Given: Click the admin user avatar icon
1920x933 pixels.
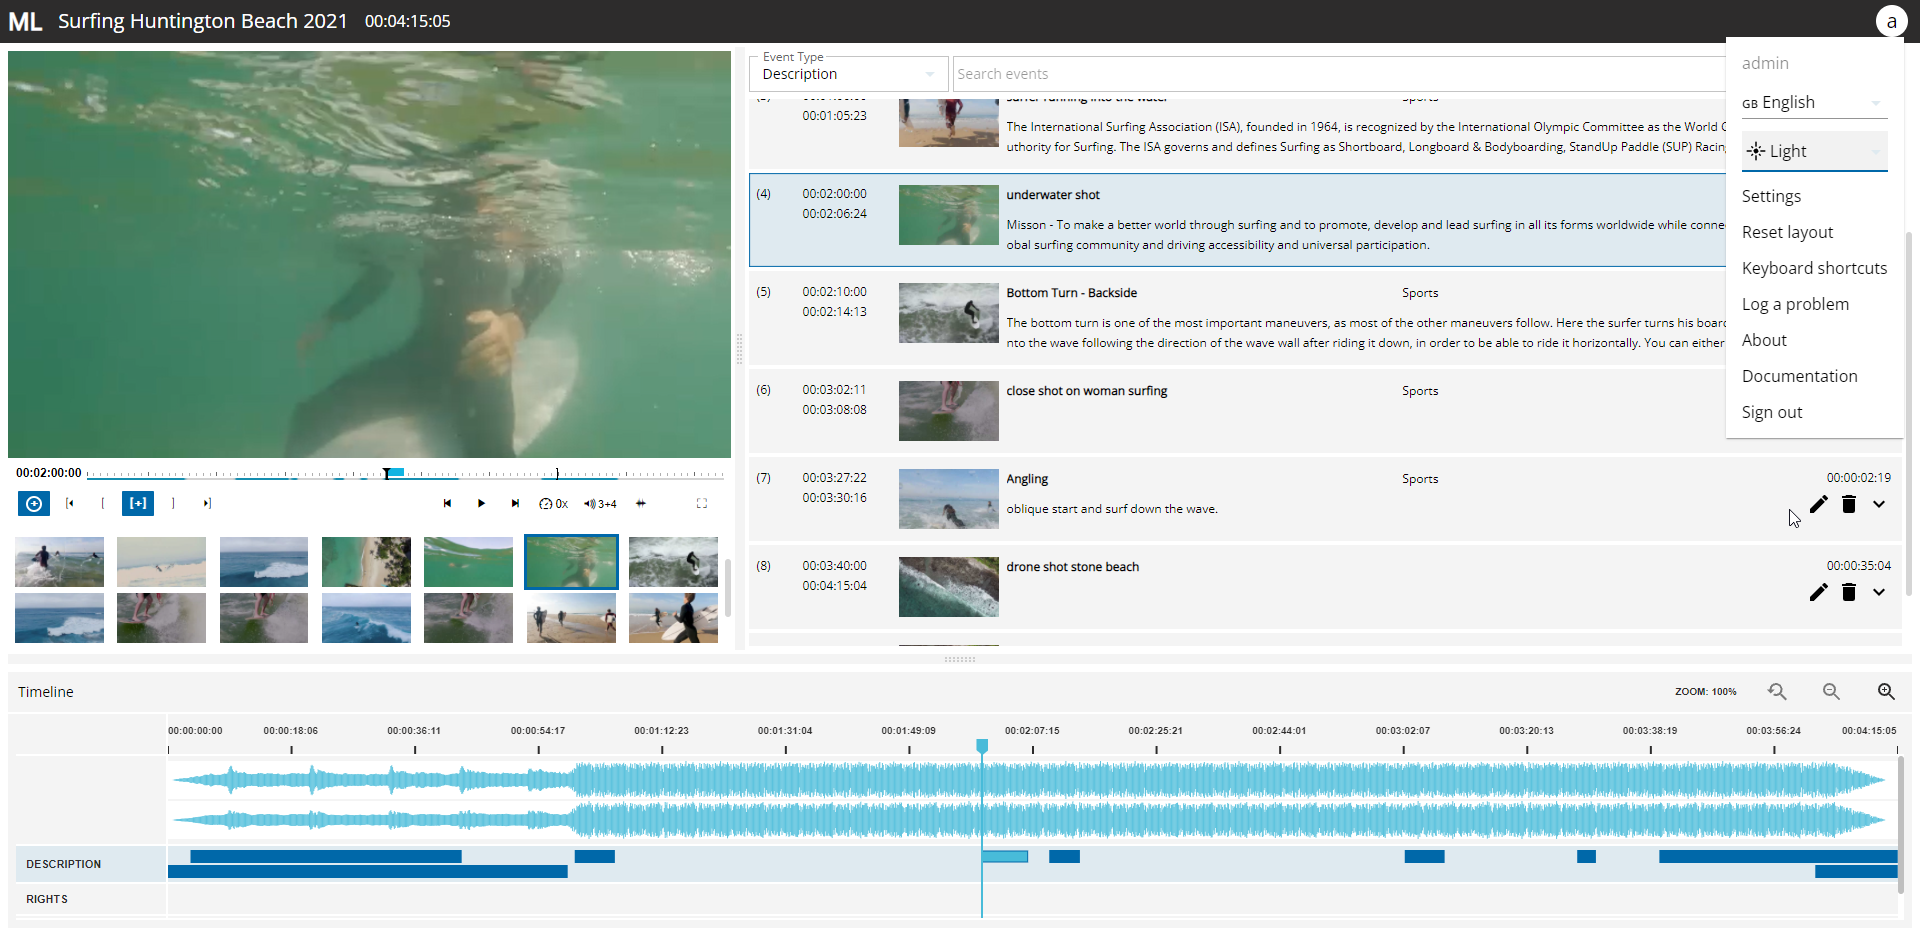Looking at the screenshot, I should point(1890,21).
